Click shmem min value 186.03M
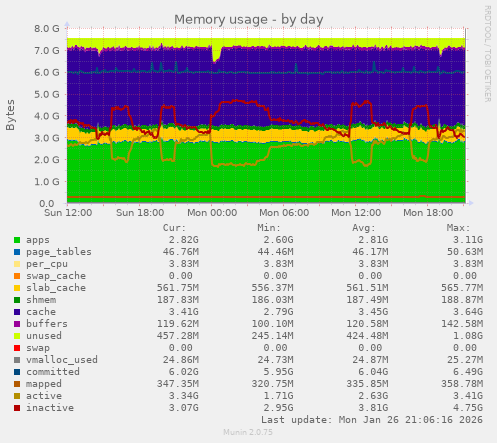This screenshot has height=443, width=497. point(272,300)
